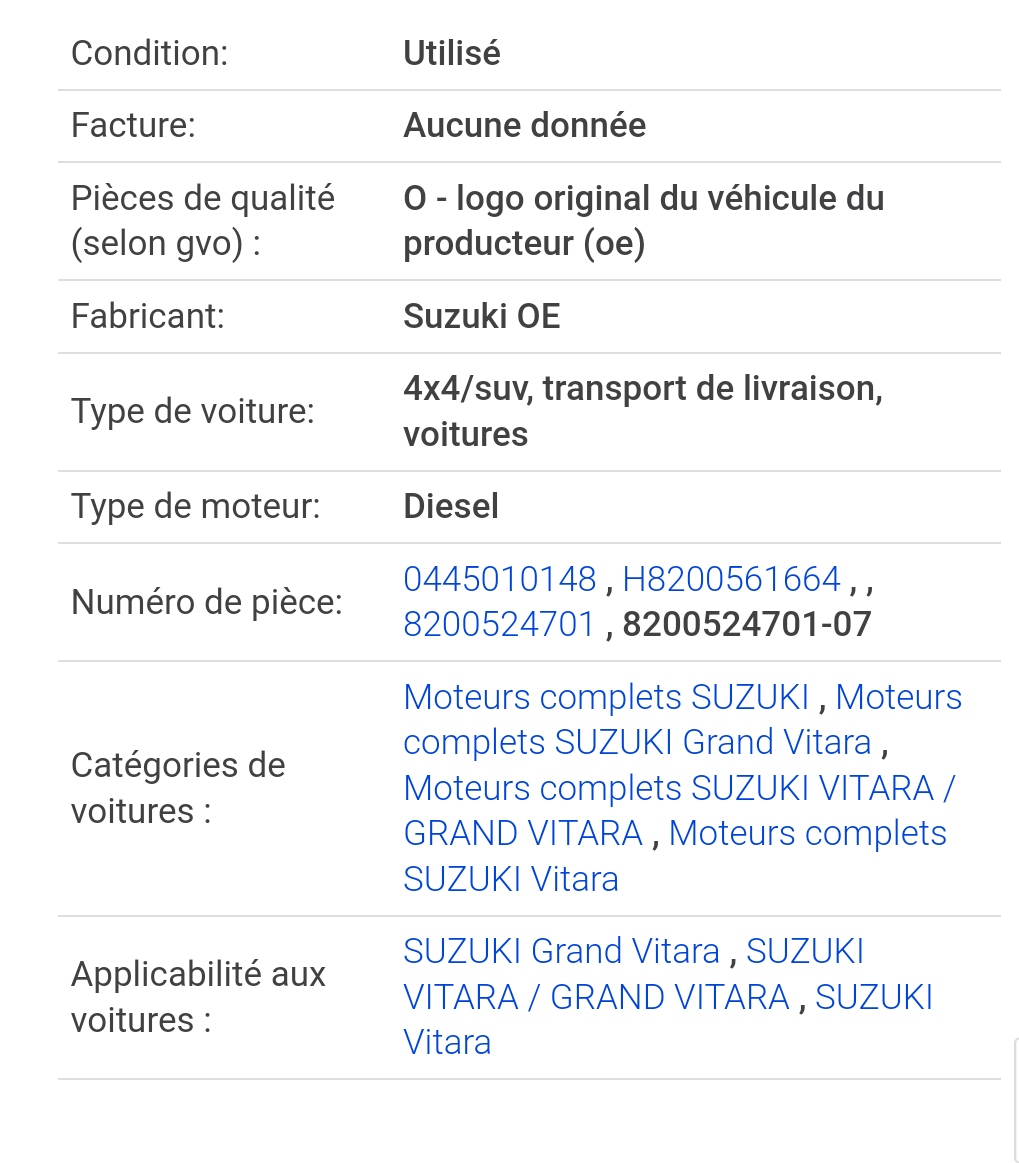
Task: Click the Diesel engine type value
Action: click(451, 507)
